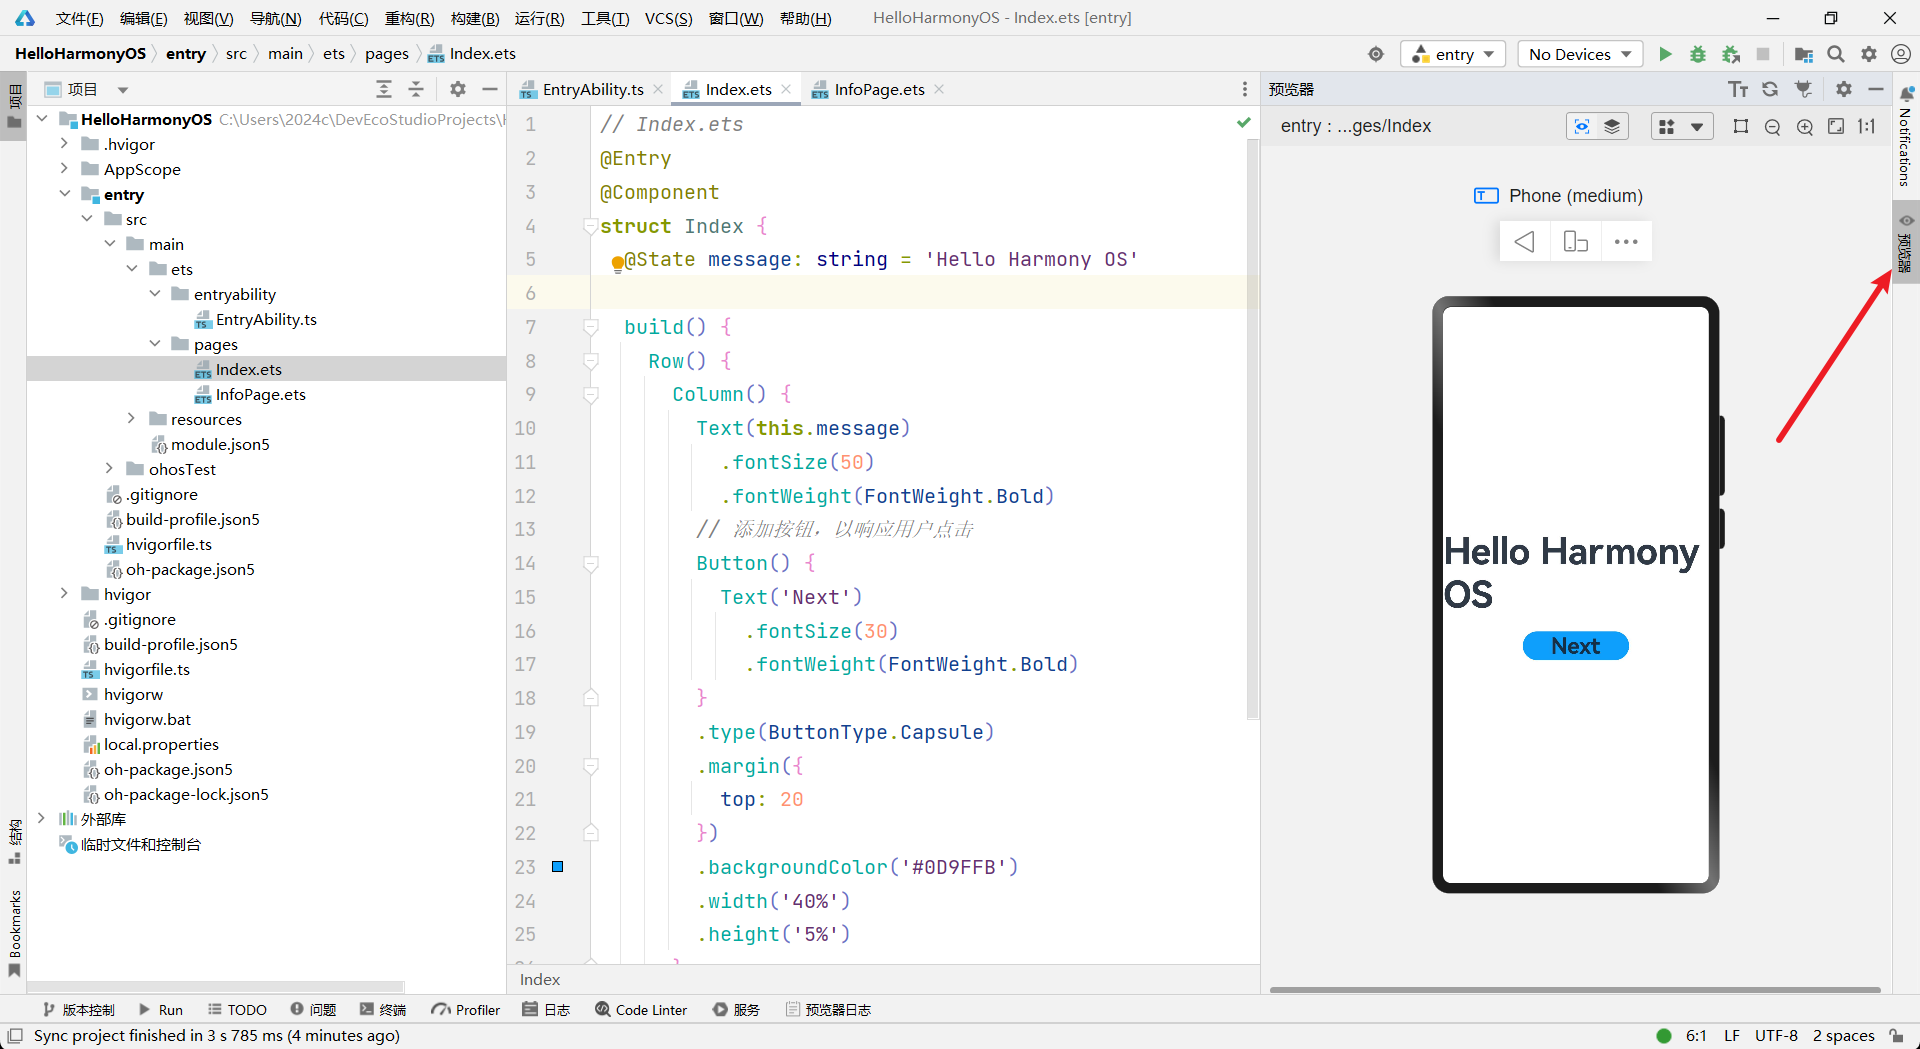Open Search Everywhere magnifier icon
This screenshot has width=1920, height=1049.
tap(1836, 54)
